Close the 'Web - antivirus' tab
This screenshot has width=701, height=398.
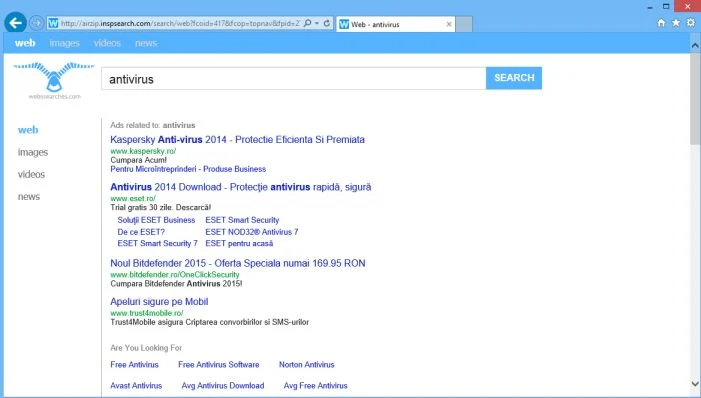[x=449, y=24]
